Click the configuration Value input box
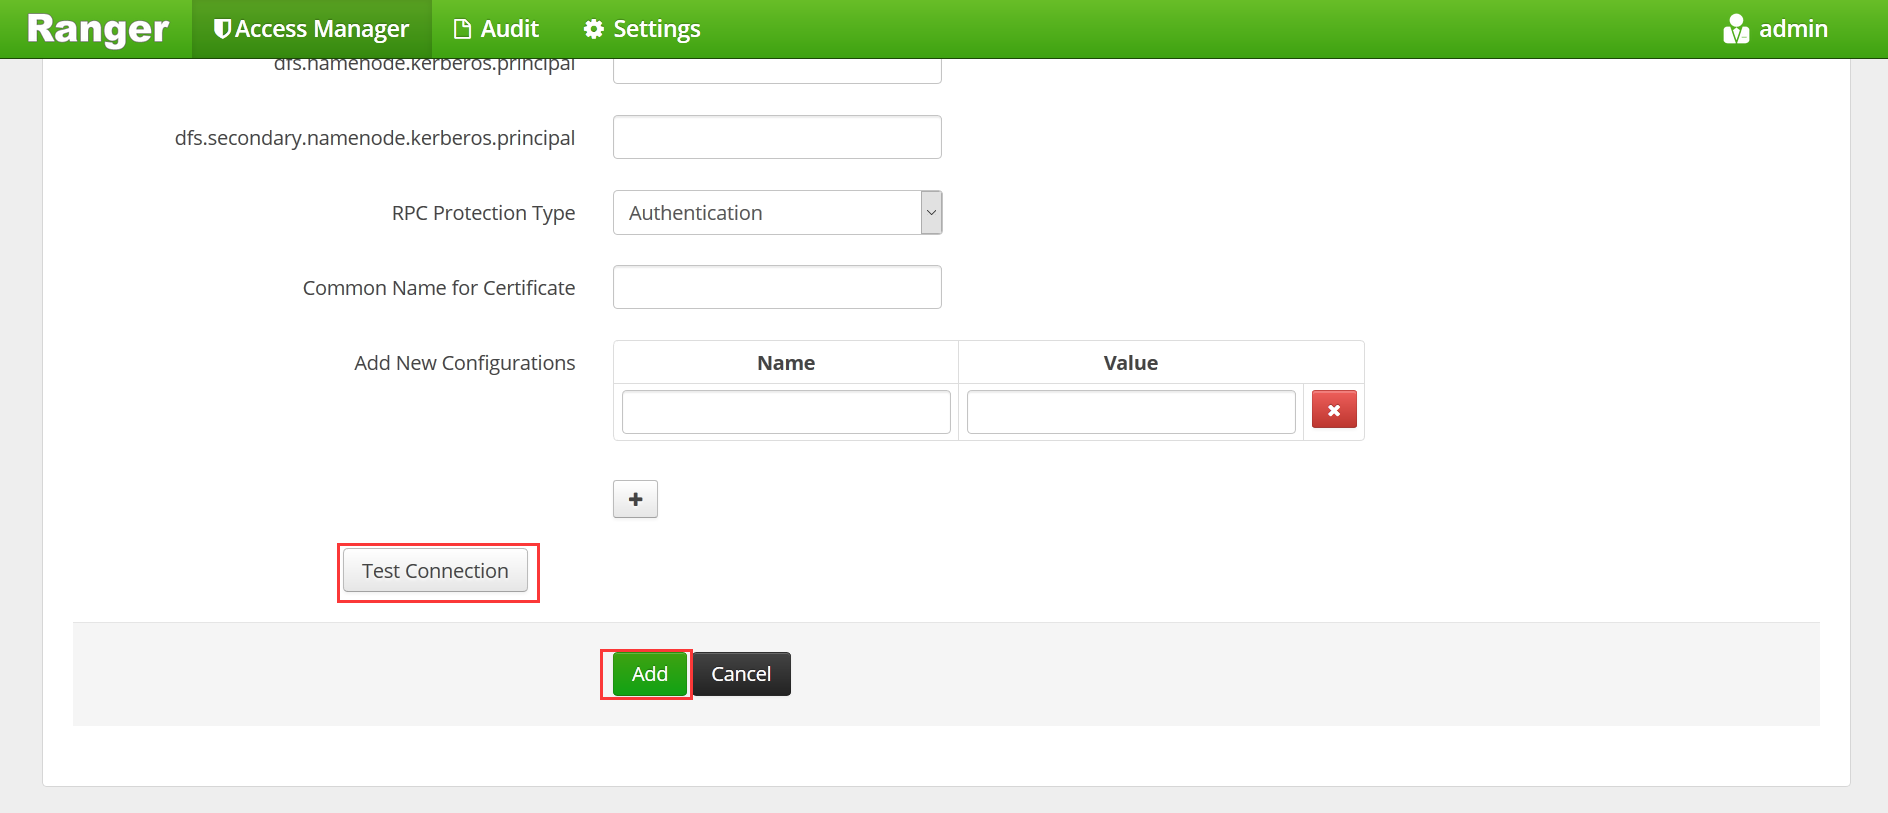 tap(1131, 412)
